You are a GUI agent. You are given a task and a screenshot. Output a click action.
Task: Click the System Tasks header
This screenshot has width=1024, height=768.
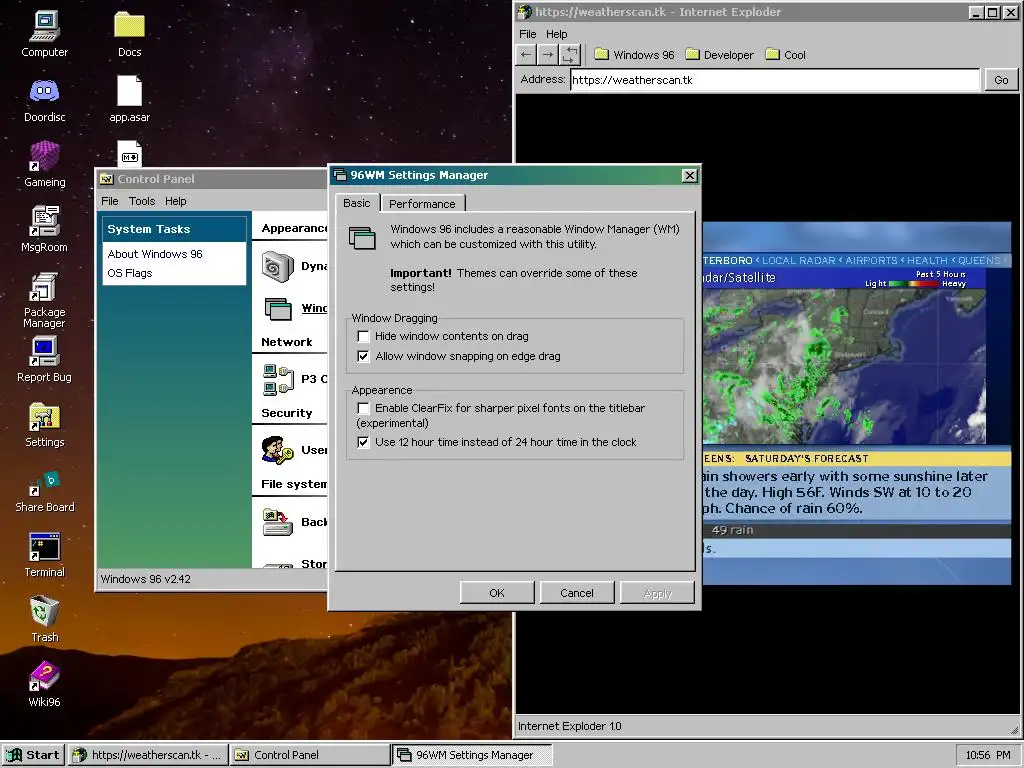tap(174, 229)
